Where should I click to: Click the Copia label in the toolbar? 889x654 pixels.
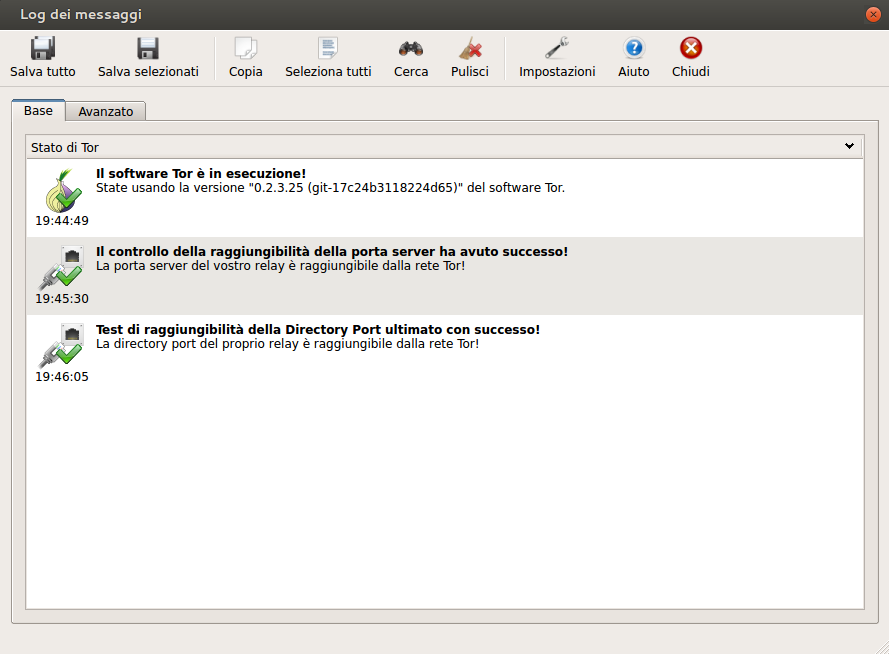pyautogui.click(x=245, y=72)
